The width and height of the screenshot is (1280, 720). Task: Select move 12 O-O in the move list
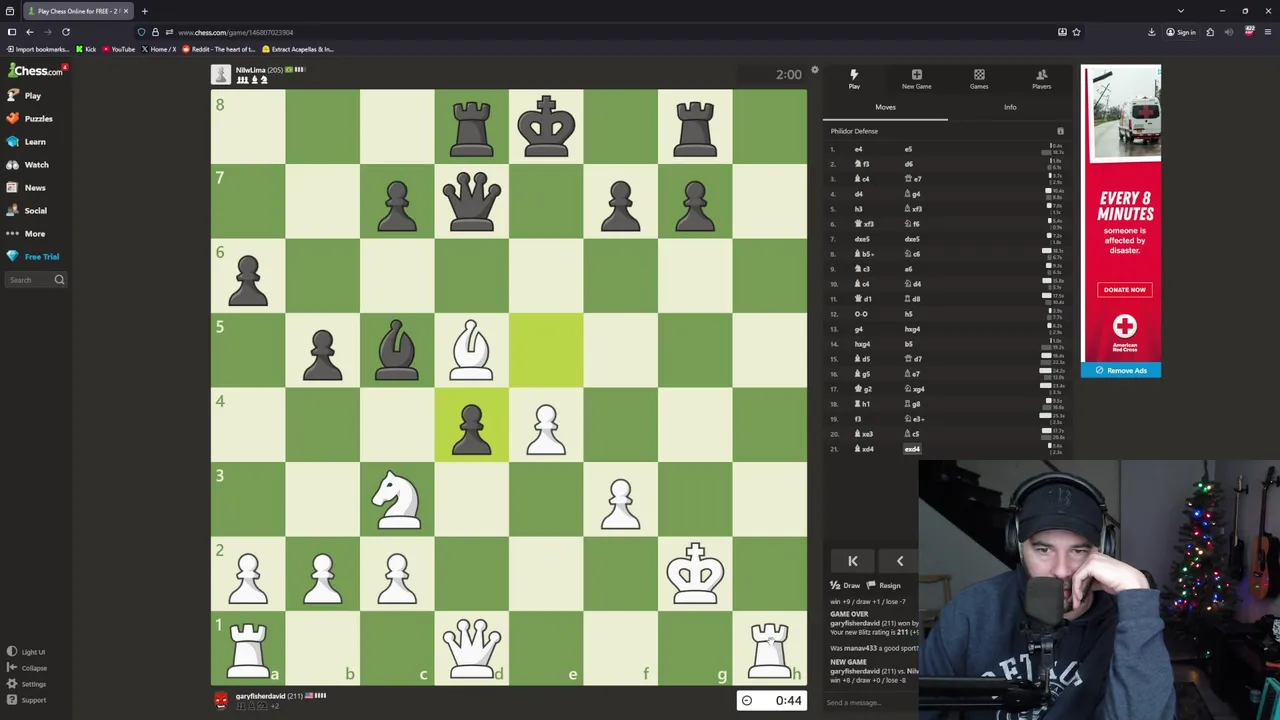[x=861, y=314]
